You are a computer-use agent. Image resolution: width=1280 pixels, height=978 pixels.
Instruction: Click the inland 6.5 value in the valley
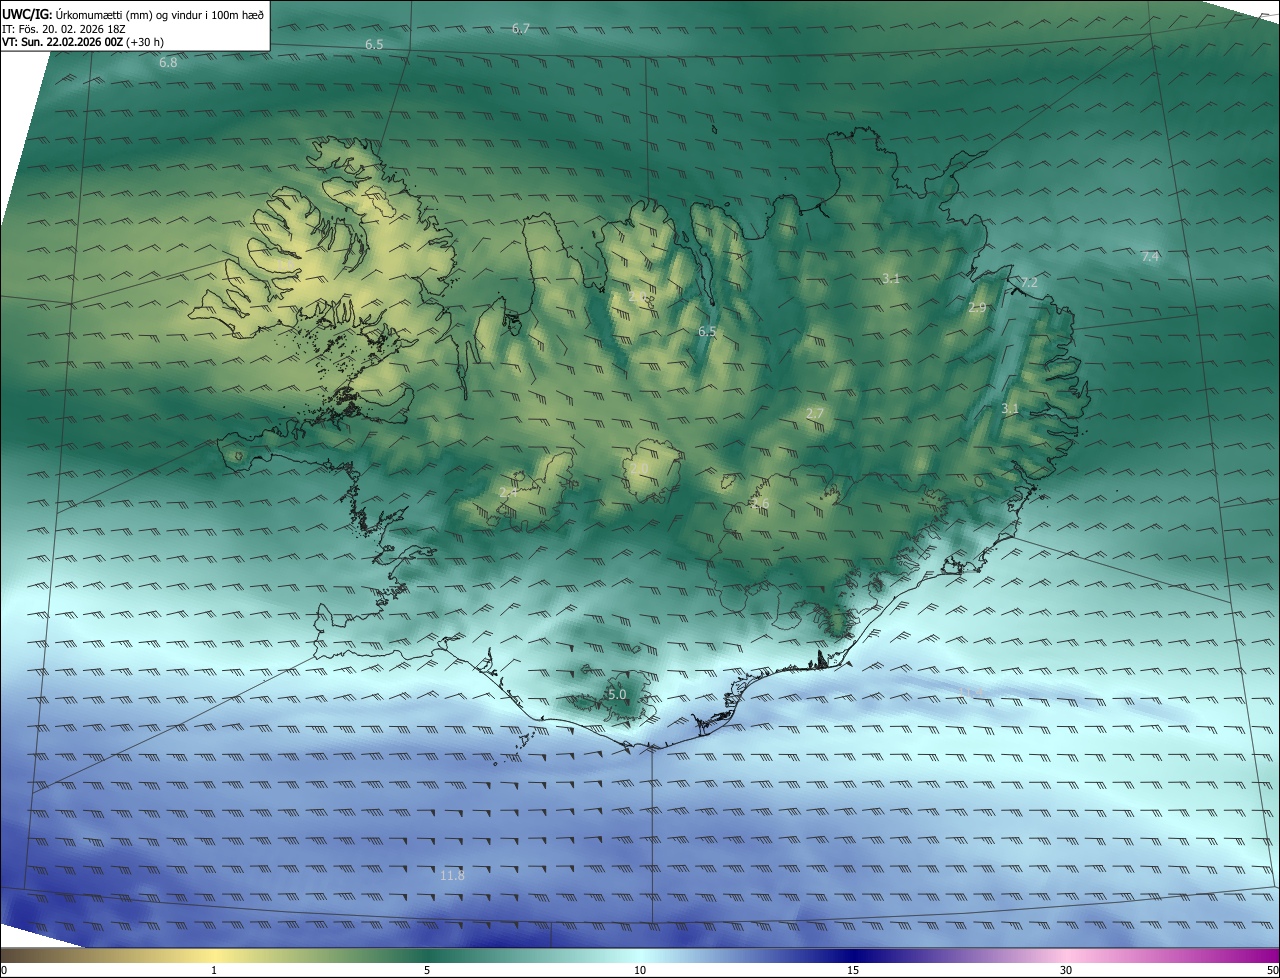click(x=707, y=331)
